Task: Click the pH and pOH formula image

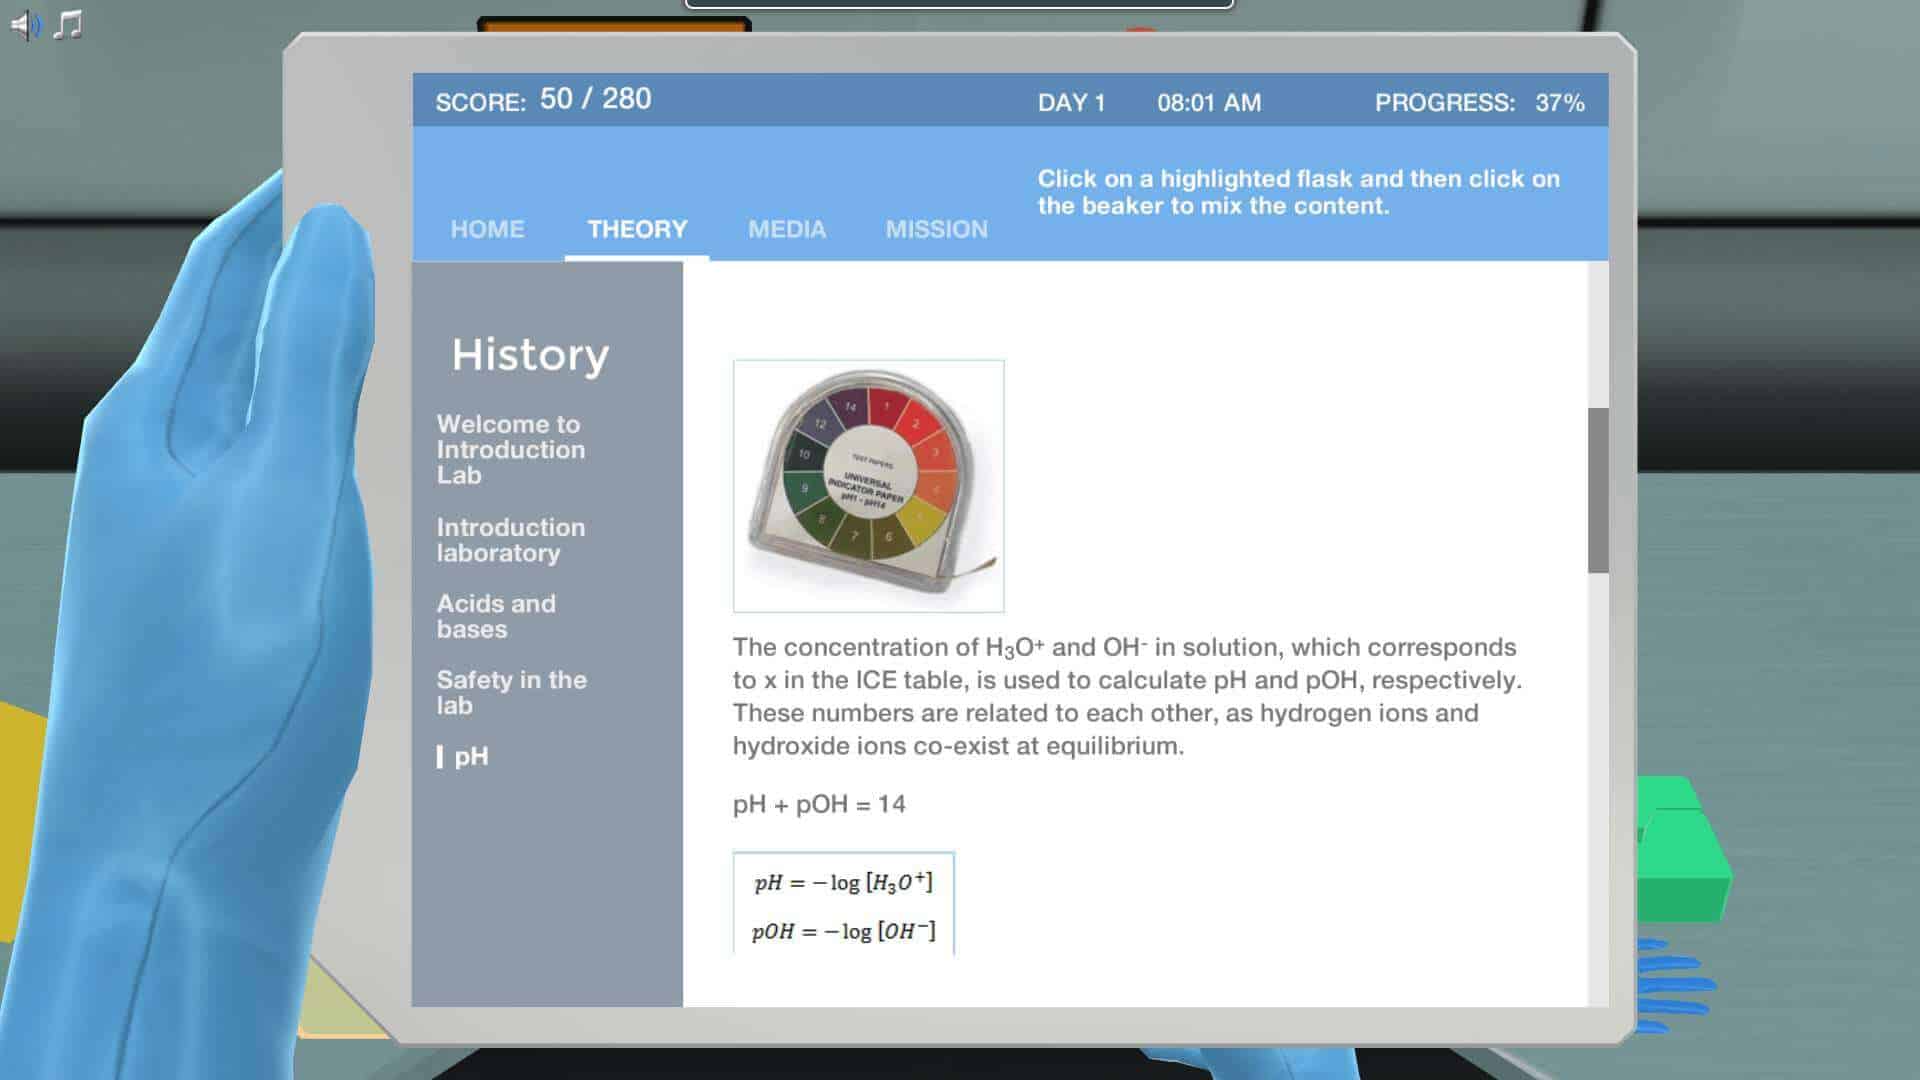Action: coord(843,905)
